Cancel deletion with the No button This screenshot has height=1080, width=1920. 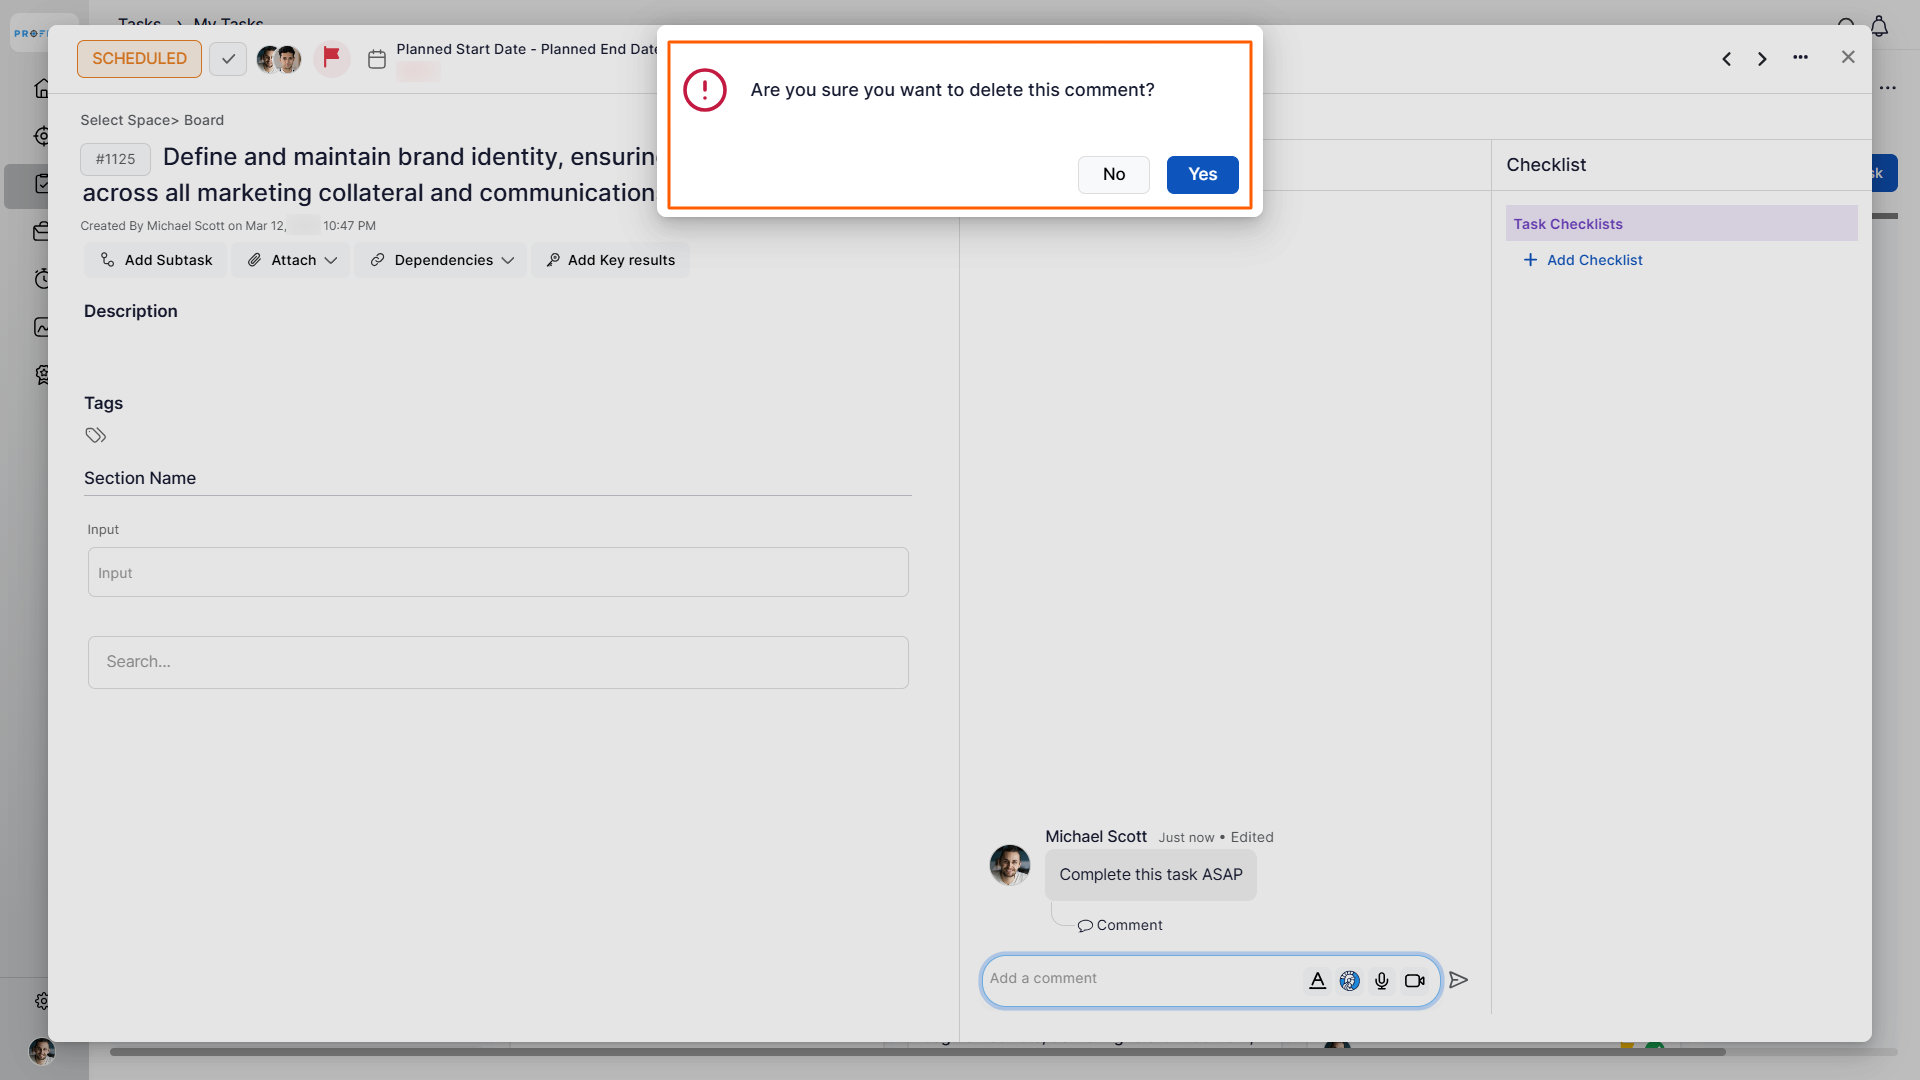(1113, 175)
